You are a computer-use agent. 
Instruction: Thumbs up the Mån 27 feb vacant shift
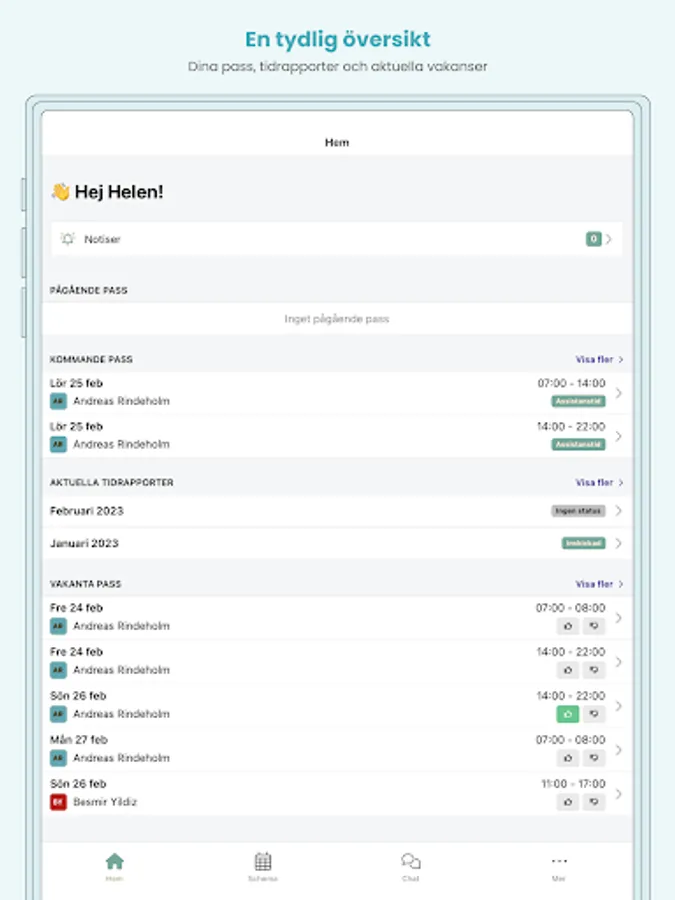(568, 758)
